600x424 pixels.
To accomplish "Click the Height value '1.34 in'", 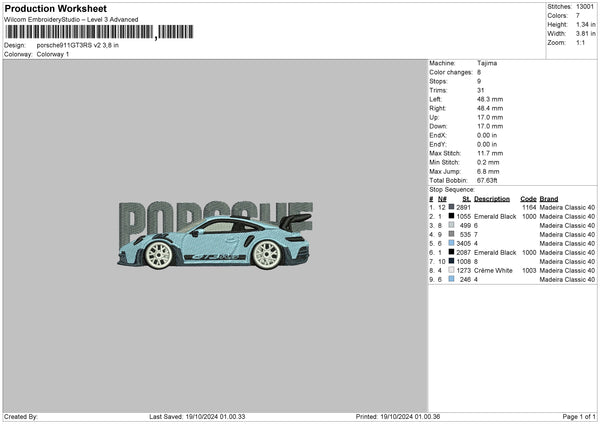I will click(586, 24).
